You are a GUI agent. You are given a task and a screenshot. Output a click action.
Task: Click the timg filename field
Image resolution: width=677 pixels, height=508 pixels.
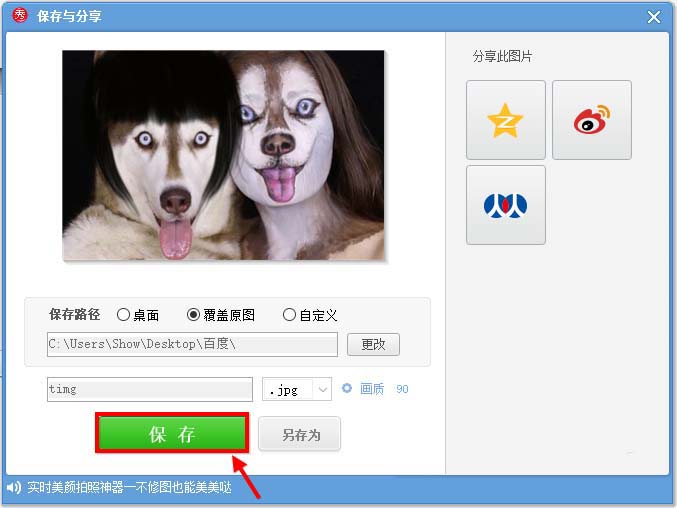tap(150, 389)
